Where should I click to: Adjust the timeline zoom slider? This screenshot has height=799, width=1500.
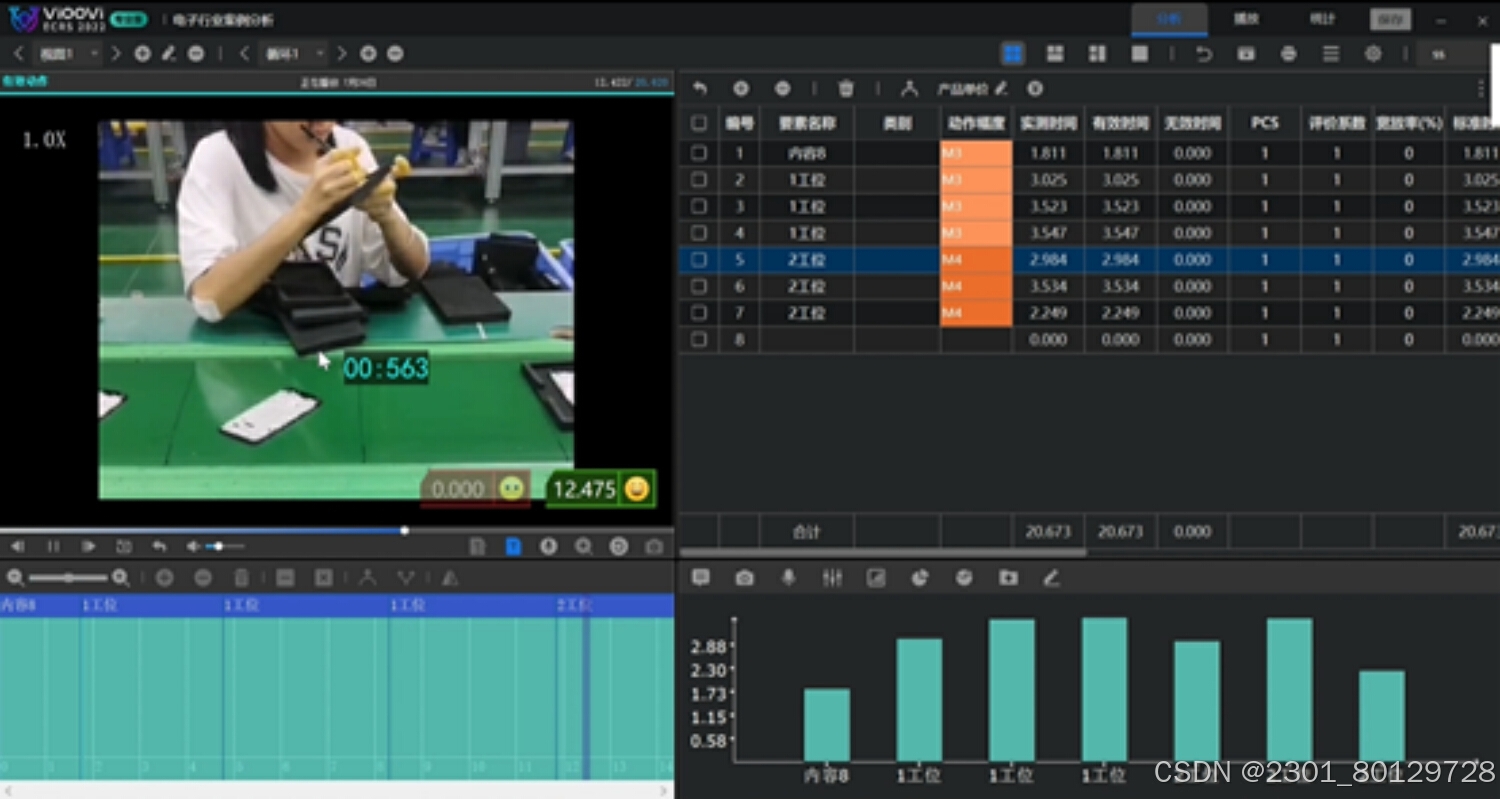68,578
